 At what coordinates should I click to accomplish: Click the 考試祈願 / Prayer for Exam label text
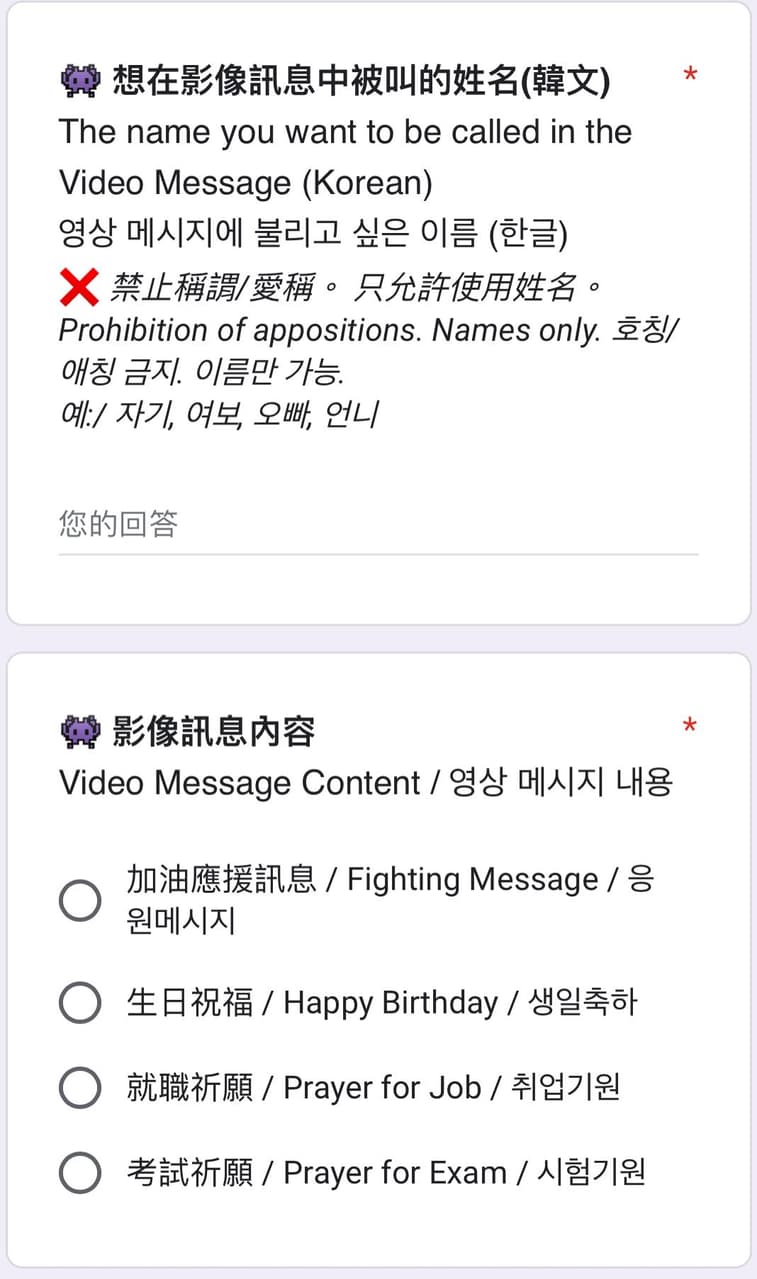386,1172
